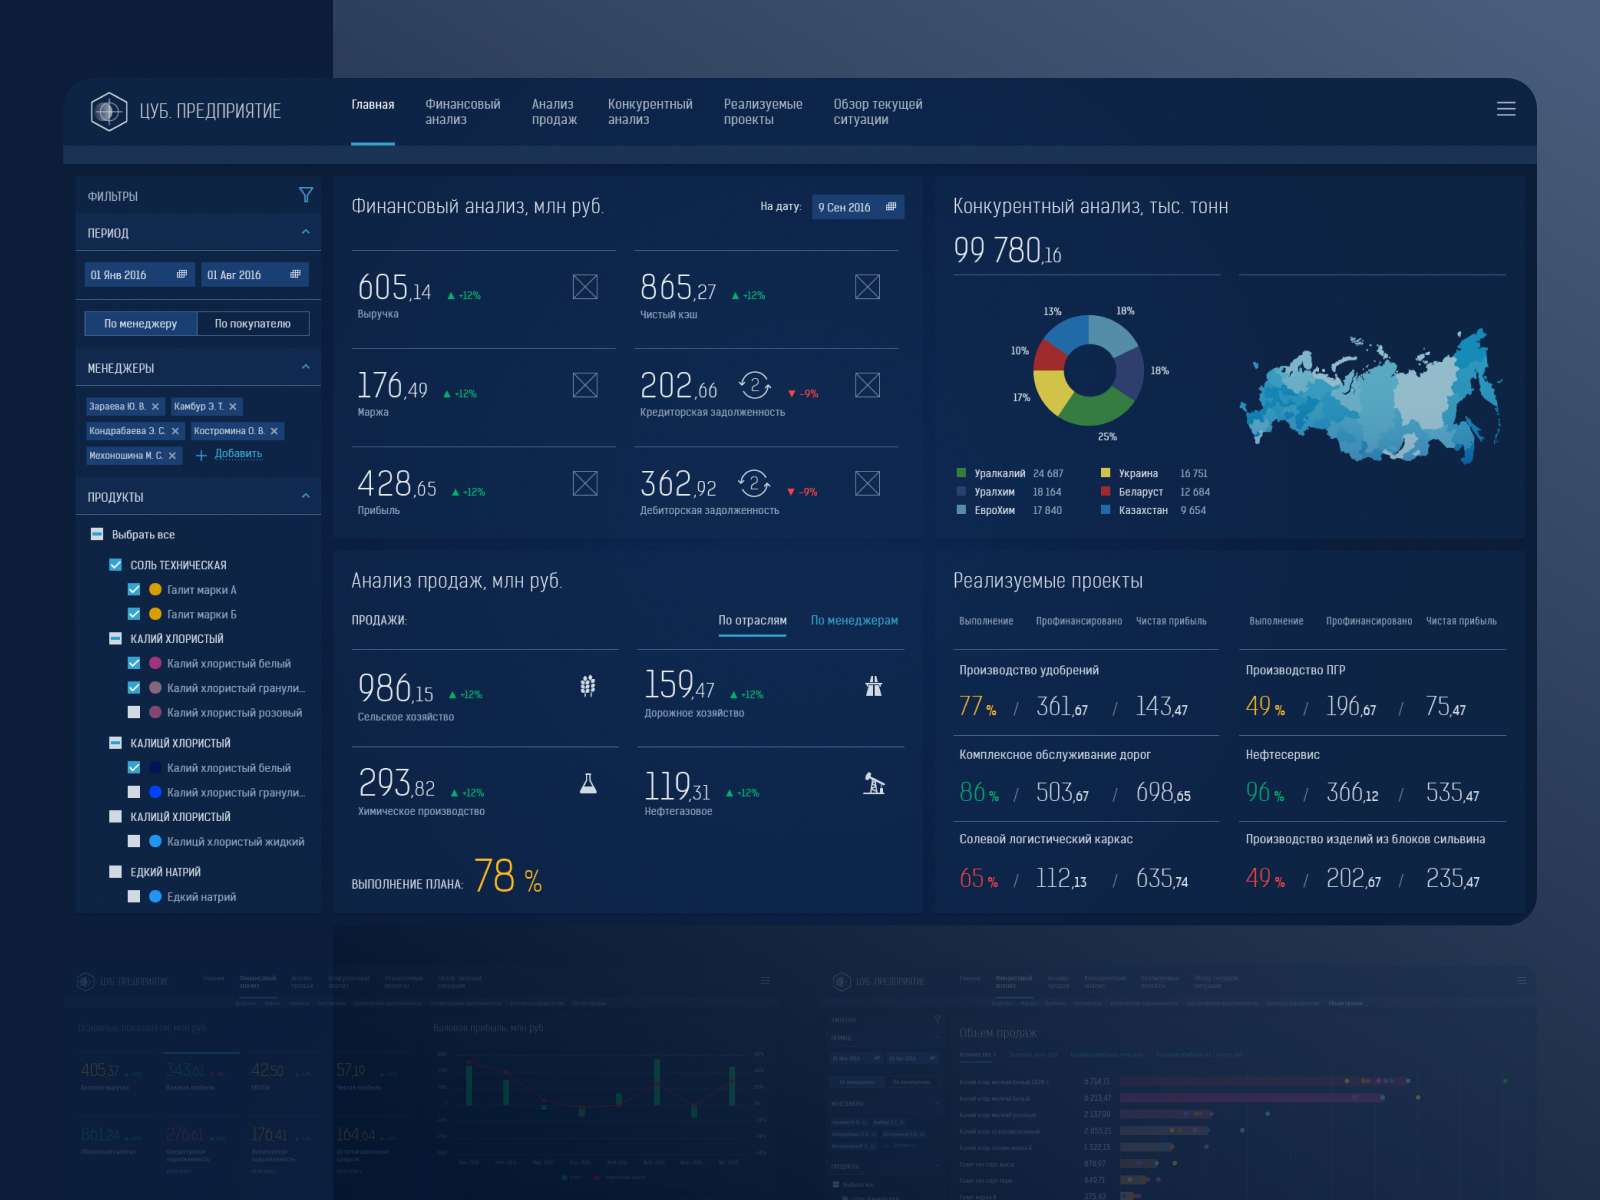Click the refresh cycle icon beside Кредиторская задолженность
Viewport: 1600px width, 1200px height.
pyautogui.click(x=755, y=385)
